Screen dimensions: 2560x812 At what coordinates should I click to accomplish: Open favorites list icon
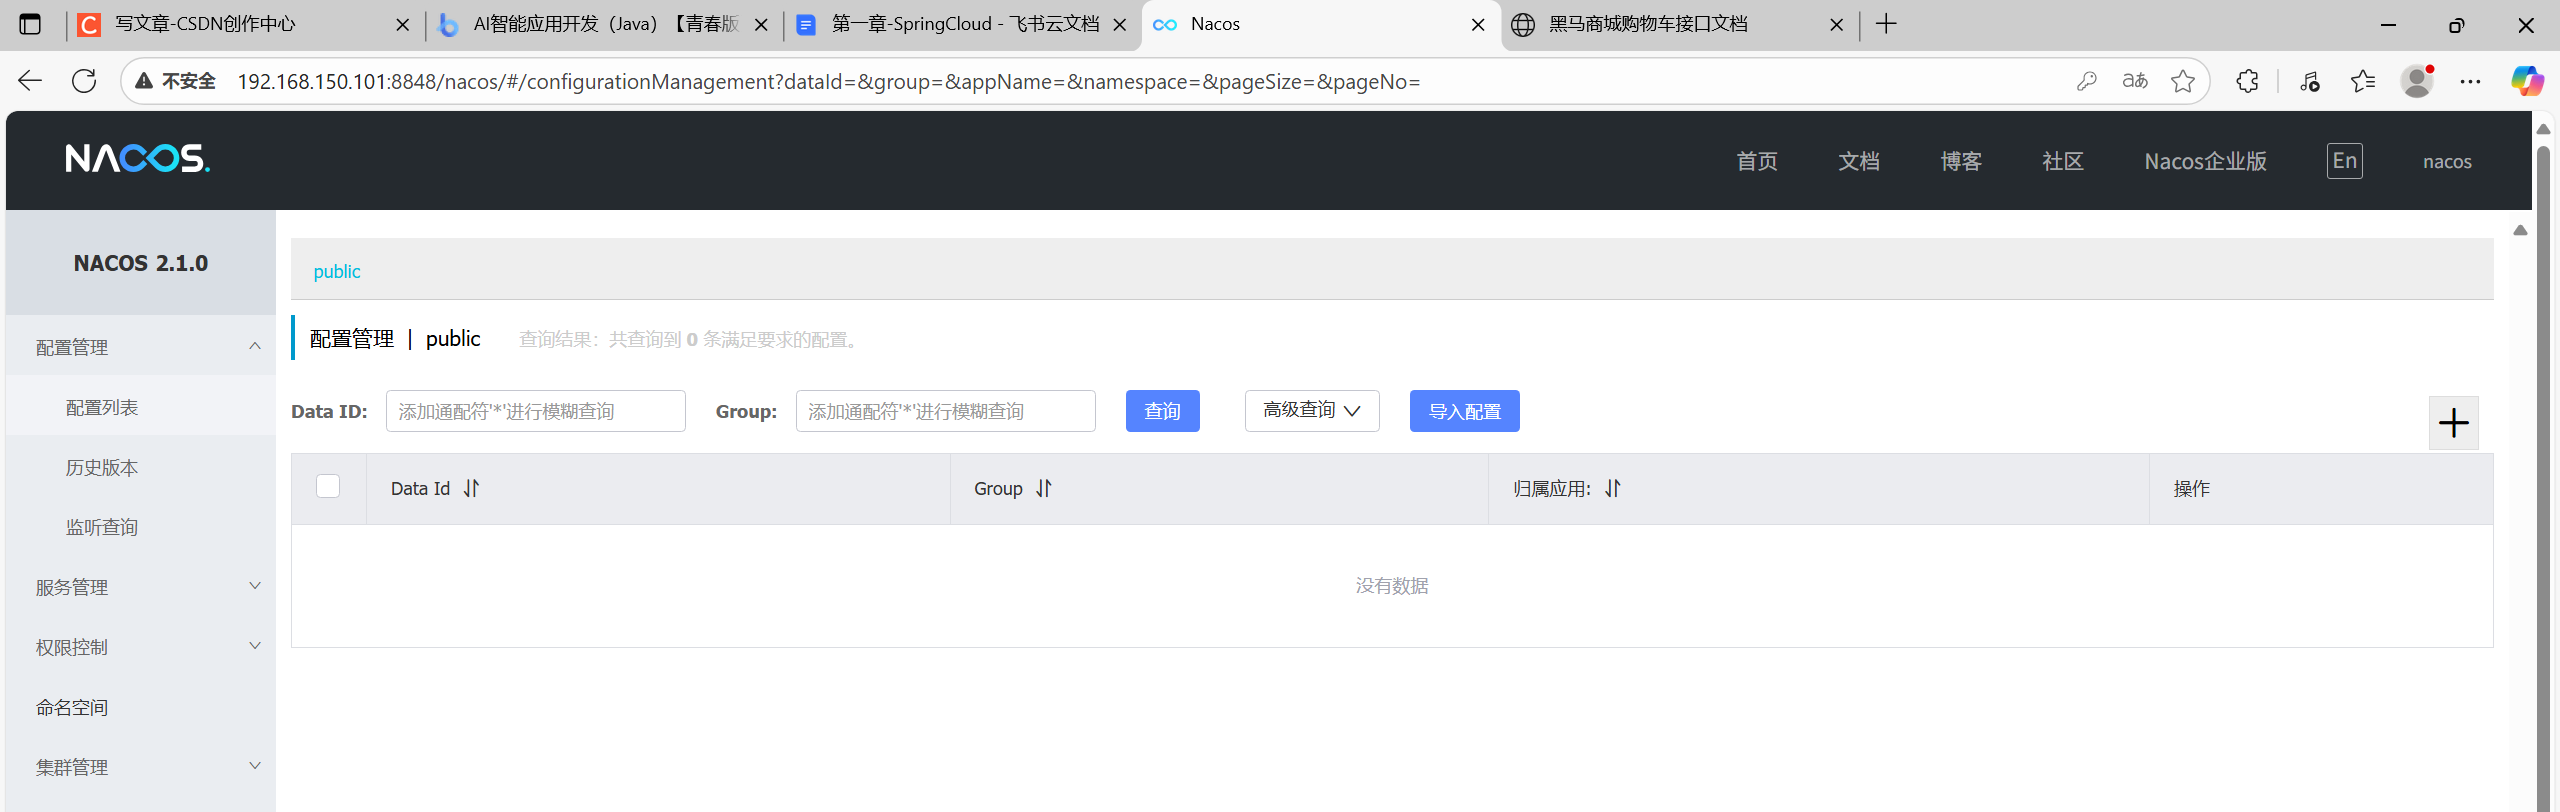pyautogui.click(x=2363, y=81)
